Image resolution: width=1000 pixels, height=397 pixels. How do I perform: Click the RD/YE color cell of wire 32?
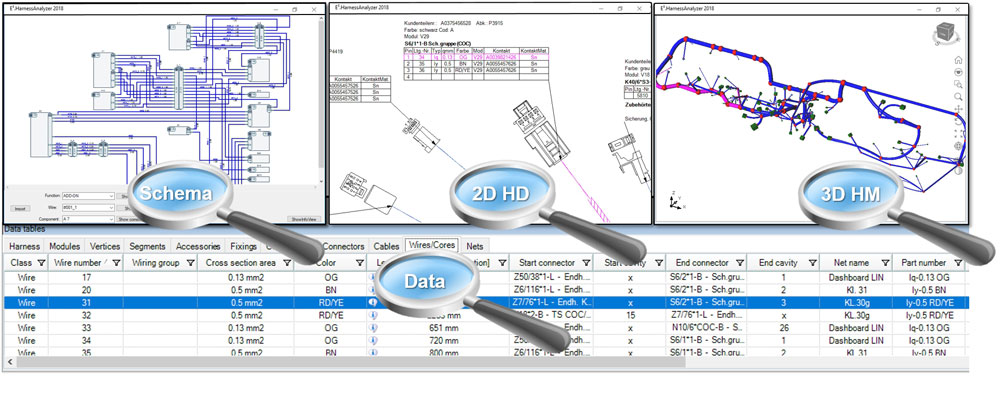[x=331, y=315]
